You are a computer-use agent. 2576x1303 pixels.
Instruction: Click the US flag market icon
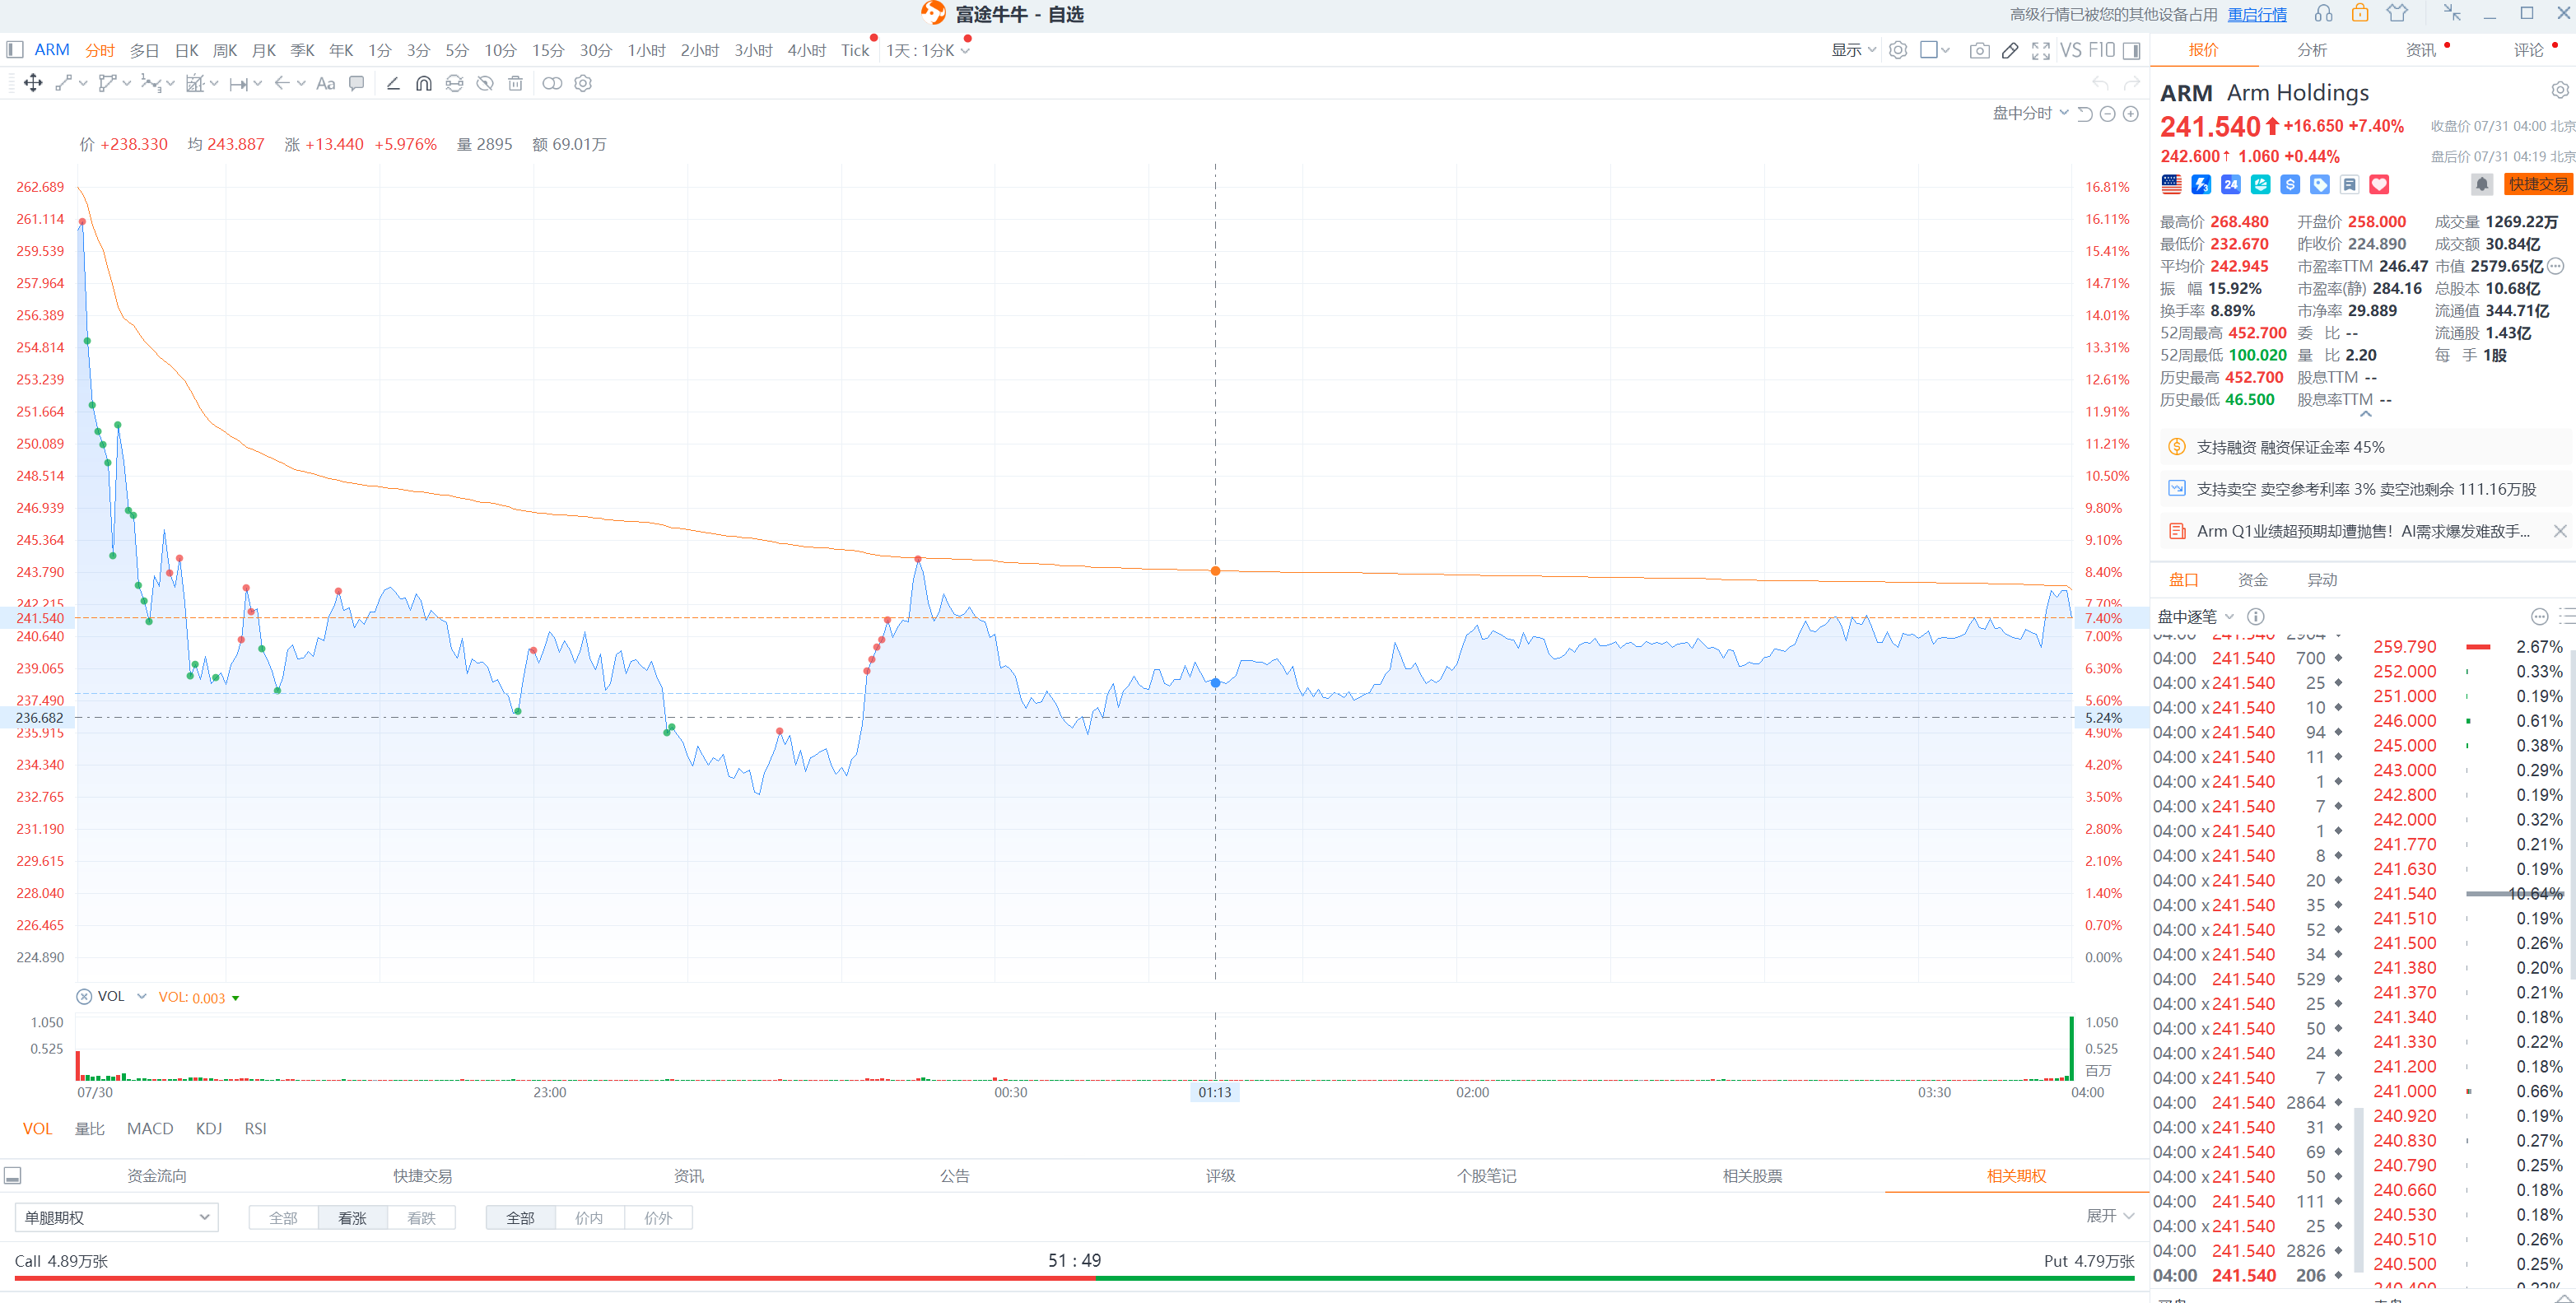click(x=2171, y=184)
